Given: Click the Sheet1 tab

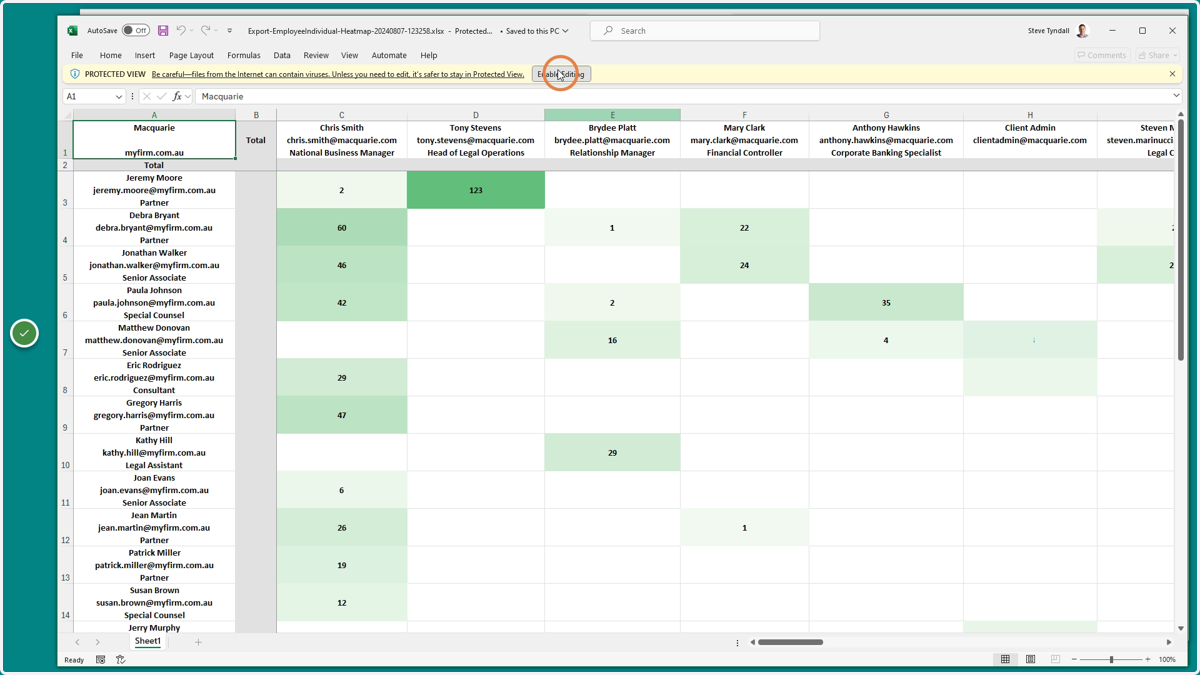Looking at the screenshot, I should pos(148,642).
